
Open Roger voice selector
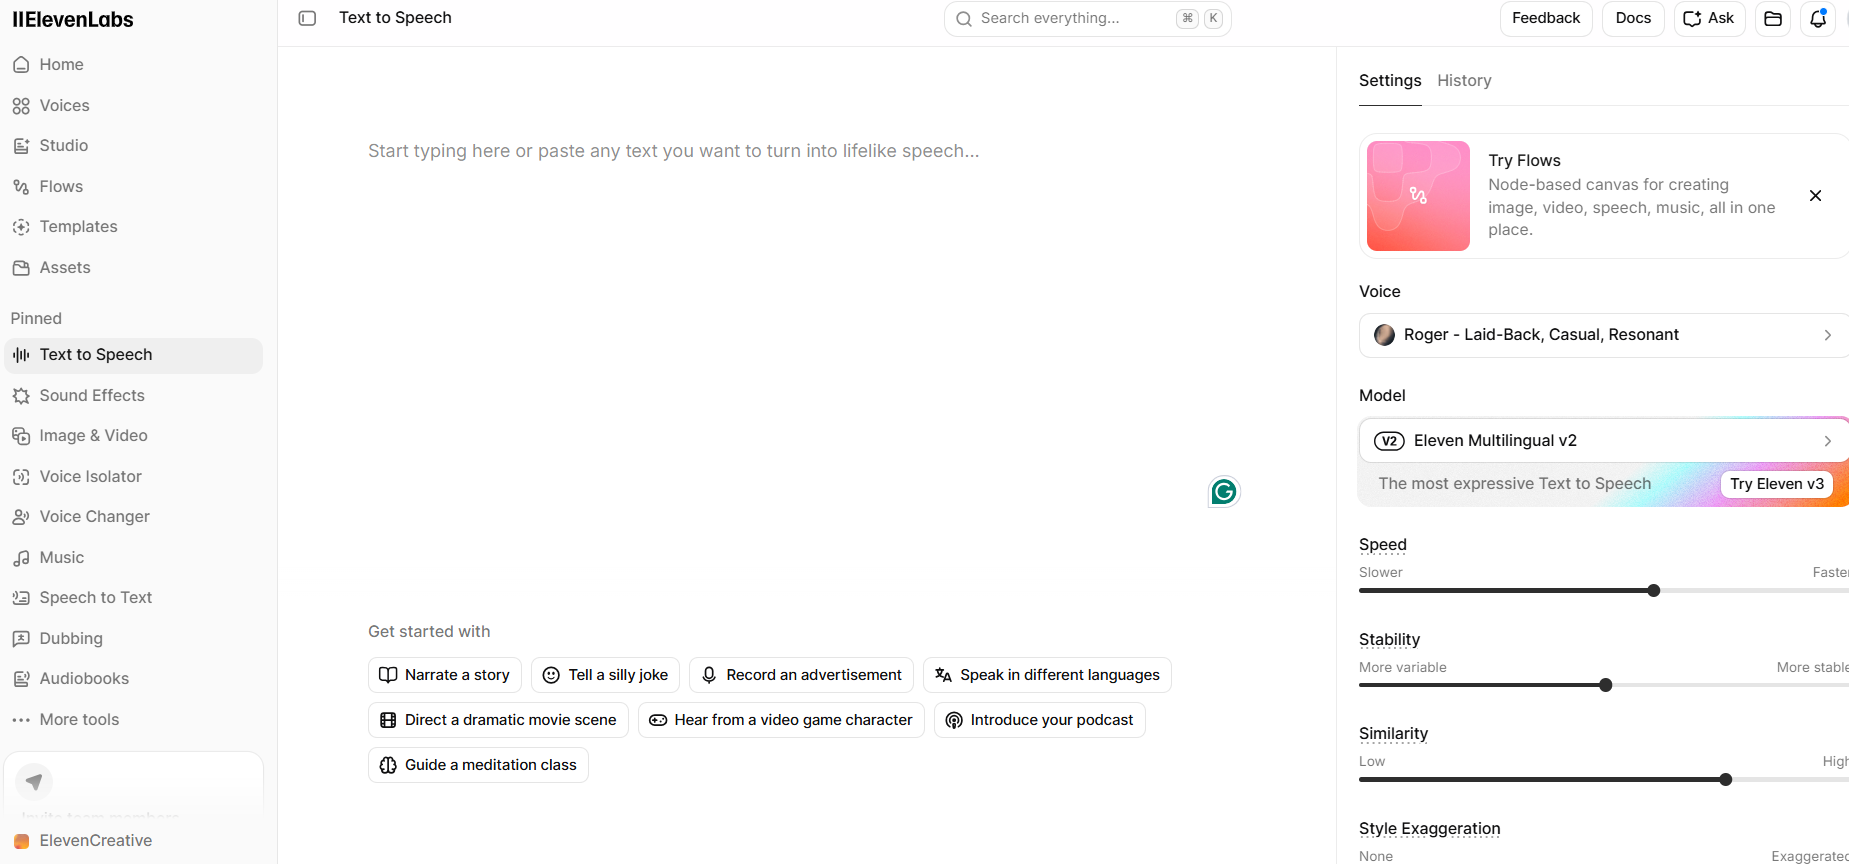pos(1603,335)
